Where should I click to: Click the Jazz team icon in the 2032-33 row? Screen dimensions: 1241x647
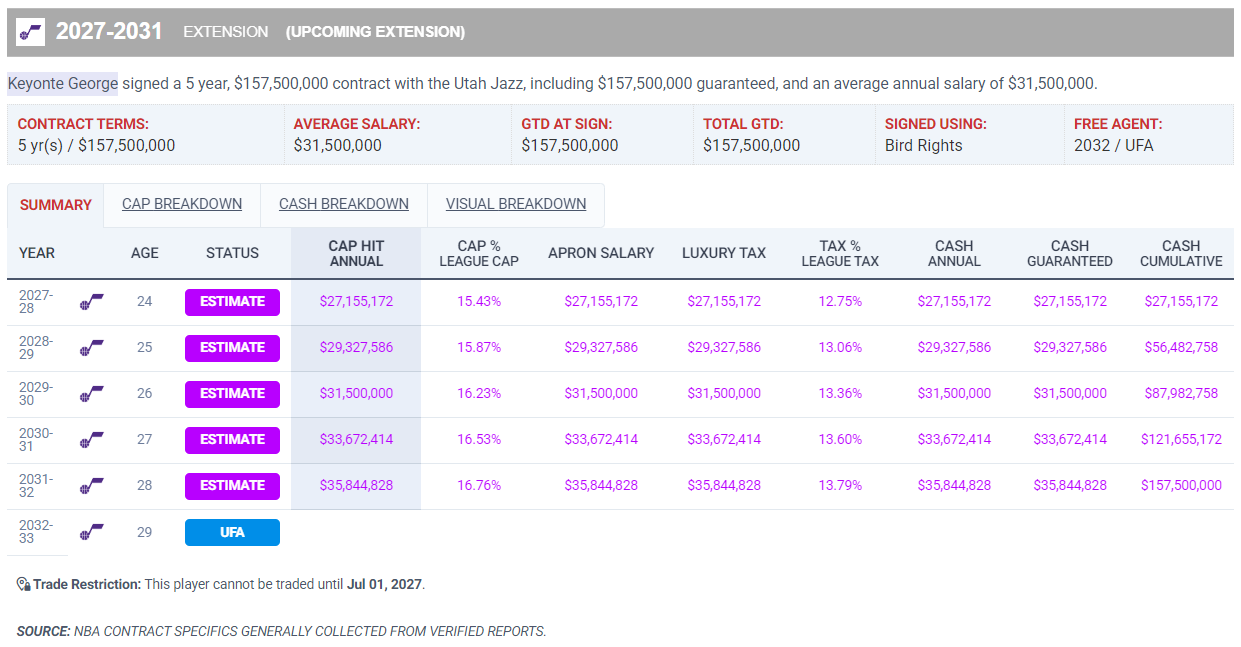click(92, 532)
